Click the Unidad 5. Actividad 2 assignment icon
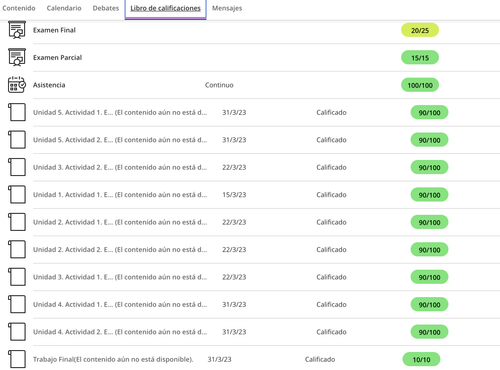Image resolution: width=500 pixels, height=370 pixels. pos(17,139)
